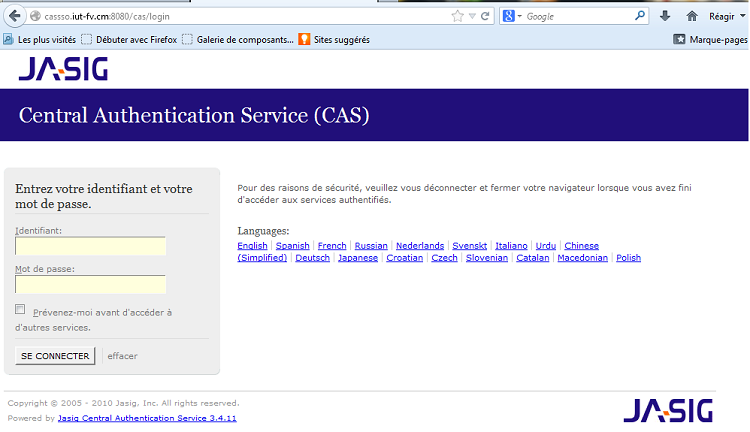Click the effacer link to clear form
The width and height of the screenshot is (750, 432).
[122, 356]
